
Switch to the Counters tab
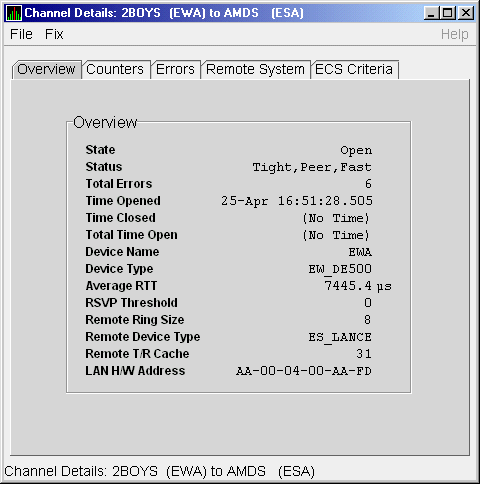coord(115,70)
